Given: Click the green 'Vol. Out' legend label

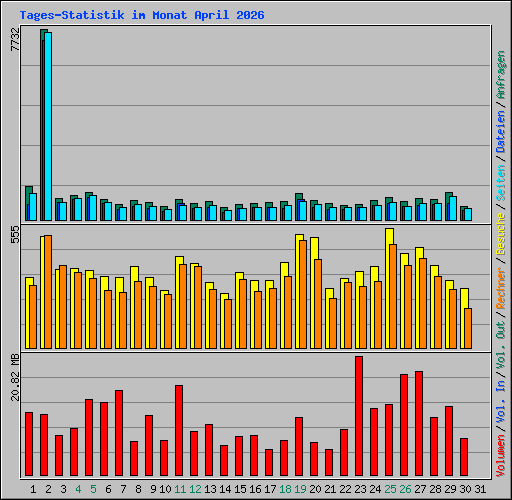Looking at the screenshot, I should click(501, 345).
